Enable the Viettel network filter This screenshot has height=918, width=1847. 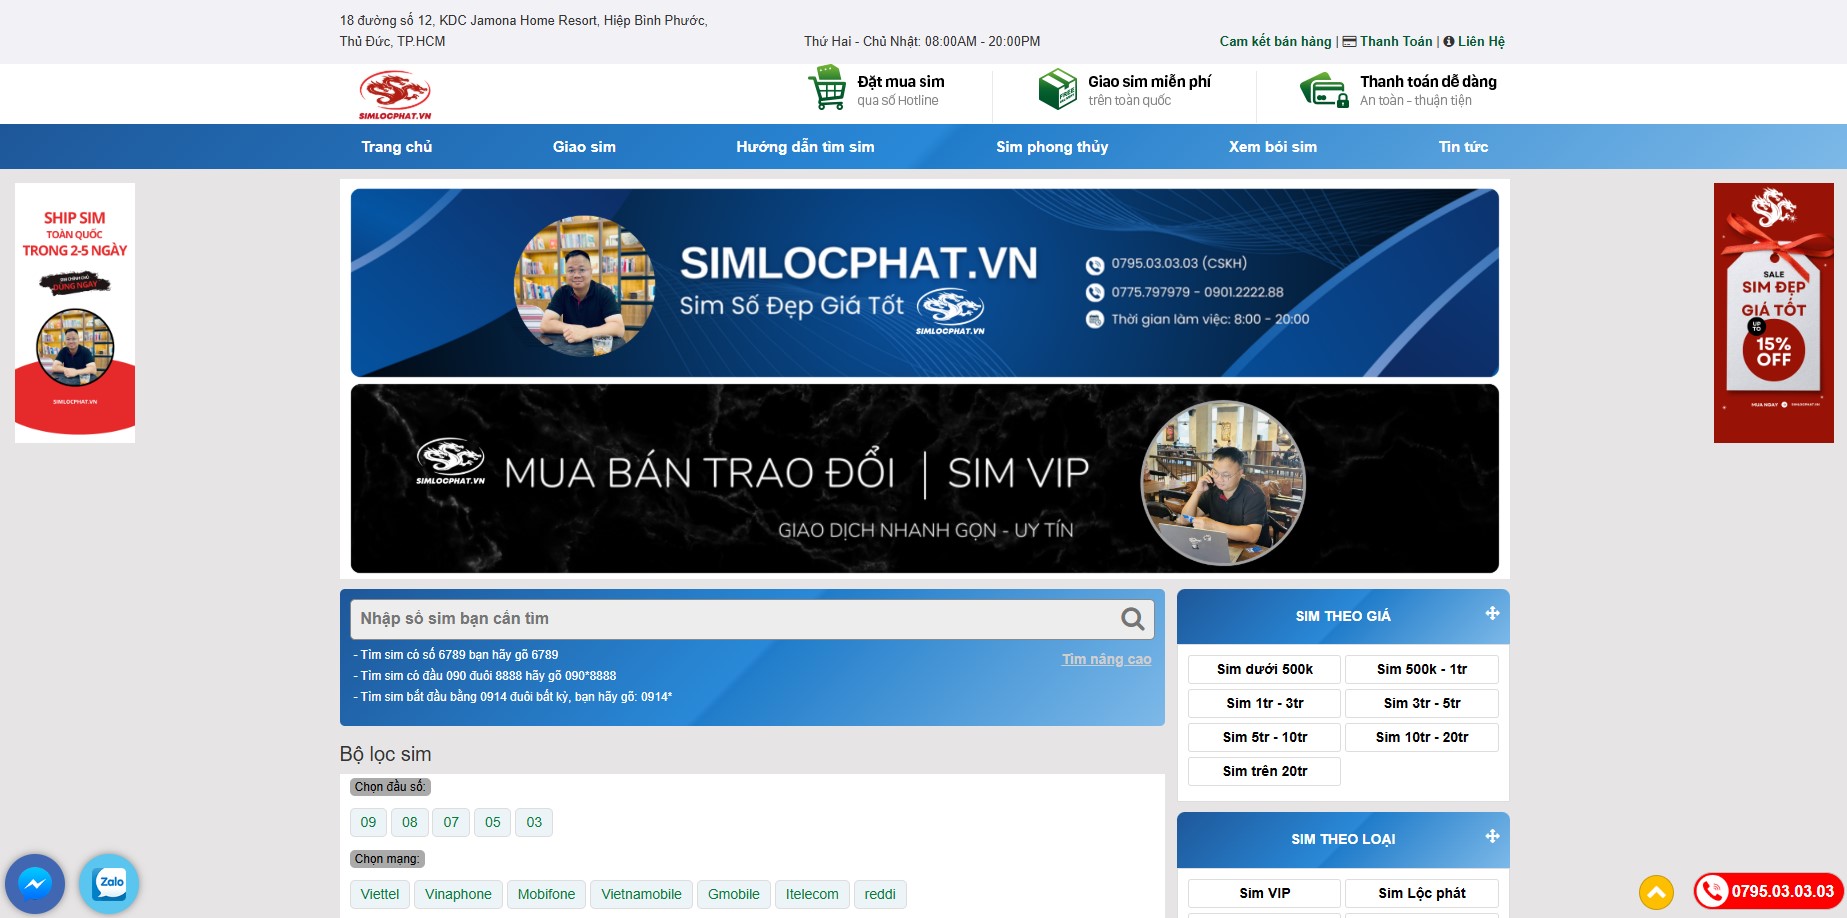point(379,894)
